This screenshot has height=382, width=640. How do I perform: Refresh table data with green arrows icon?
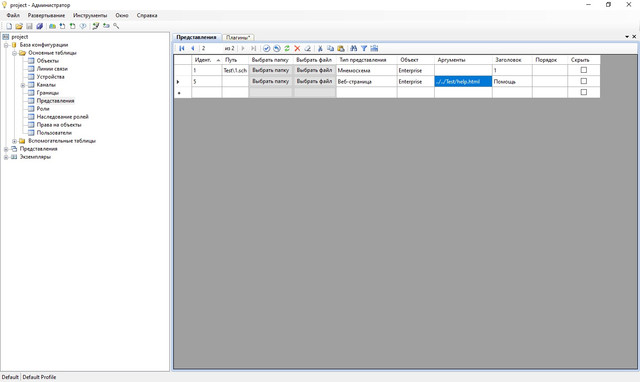[287, 48]
